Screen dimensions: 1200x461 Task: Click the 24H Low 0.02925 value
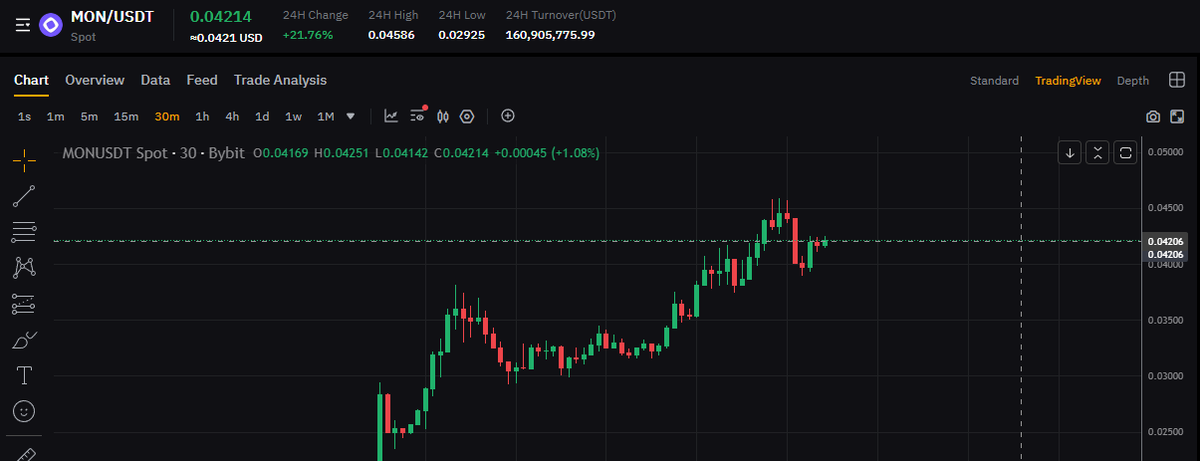[x=461, y=35]
